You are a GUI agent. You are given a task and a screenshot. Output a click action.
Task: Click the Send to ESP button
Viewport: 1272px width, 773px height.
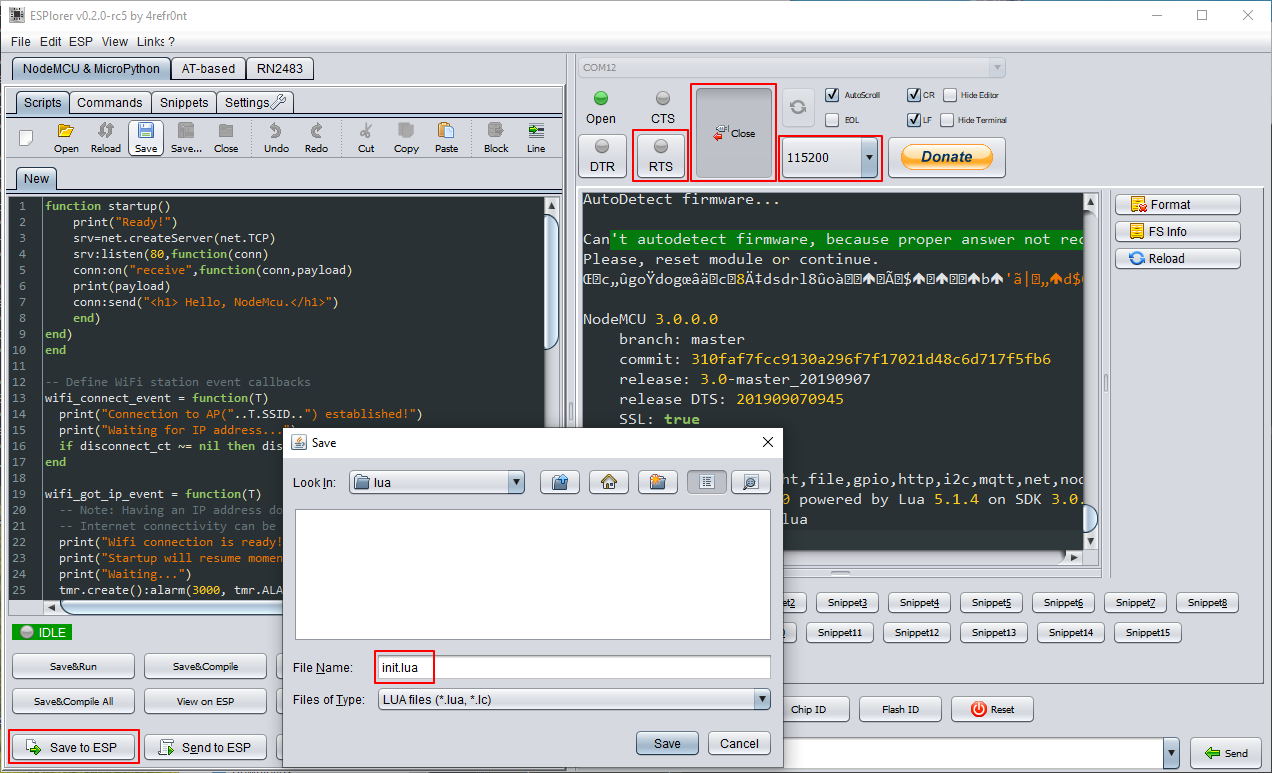(205, 747)
